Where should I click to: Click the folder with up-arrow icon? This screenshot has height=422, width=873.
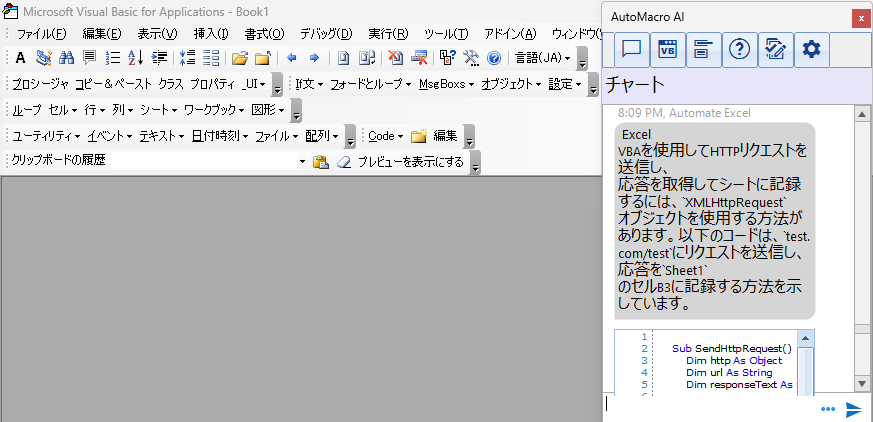263,57
